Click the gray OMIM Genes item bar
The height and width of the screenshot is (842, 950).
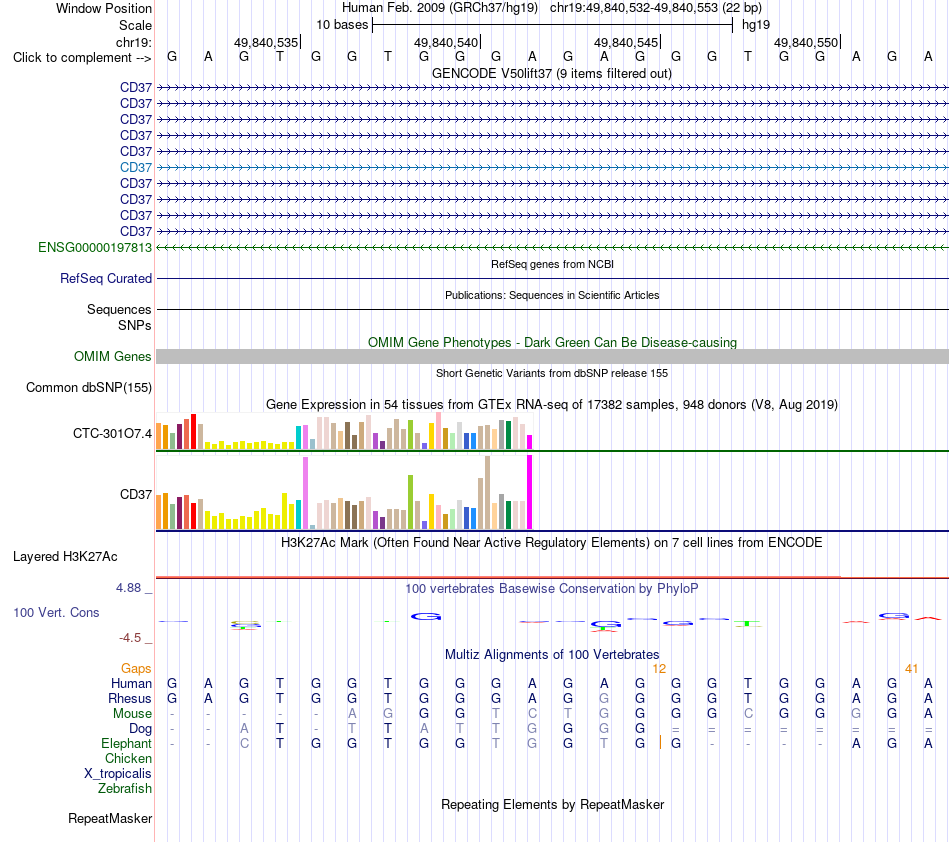pos(552,356)
